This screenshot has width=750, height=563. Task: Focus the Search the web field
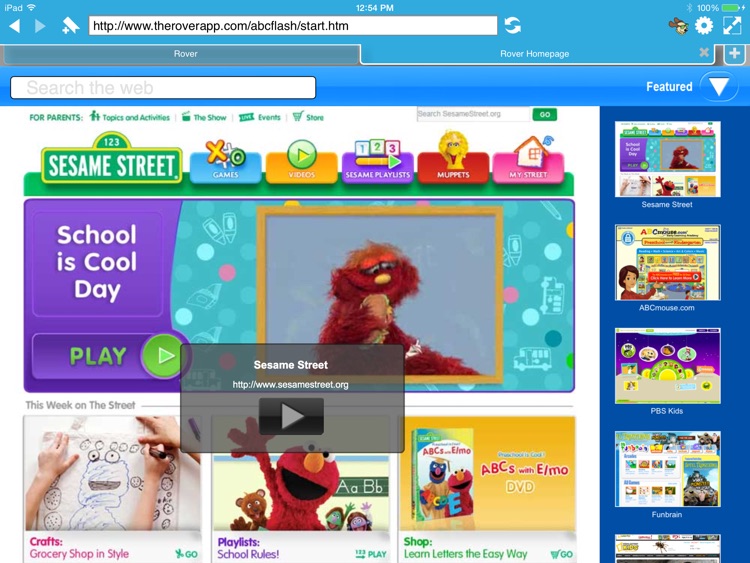[163, 88]
